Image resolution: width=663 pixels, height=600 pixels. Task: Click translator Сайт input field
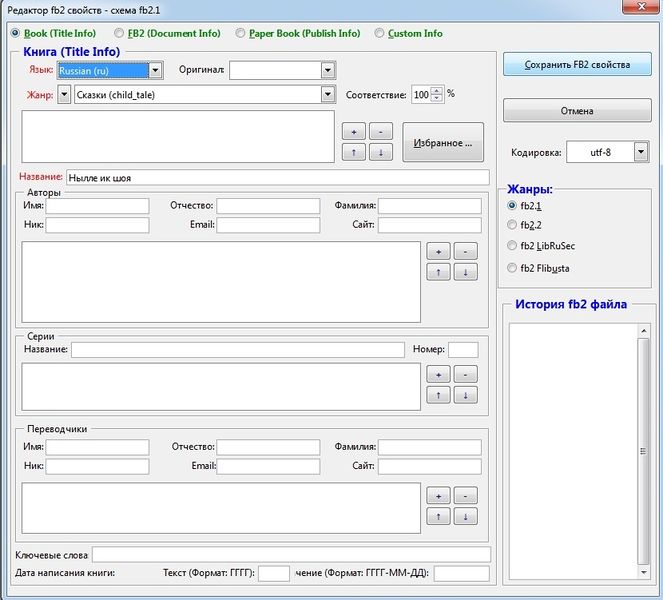click(x=430, y=466)
